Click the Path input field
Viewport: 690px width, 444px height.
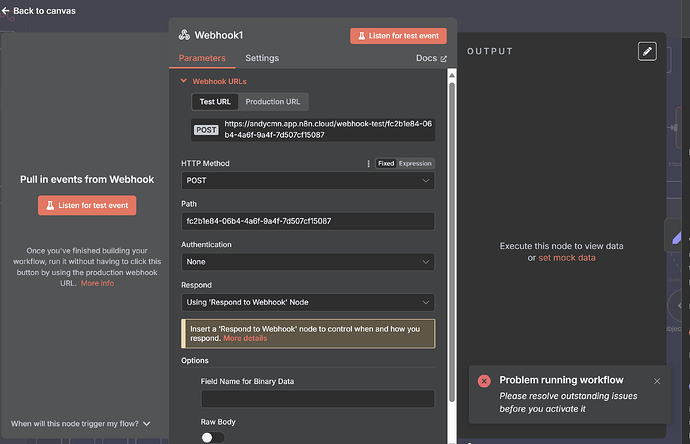[x=308, y=221]
